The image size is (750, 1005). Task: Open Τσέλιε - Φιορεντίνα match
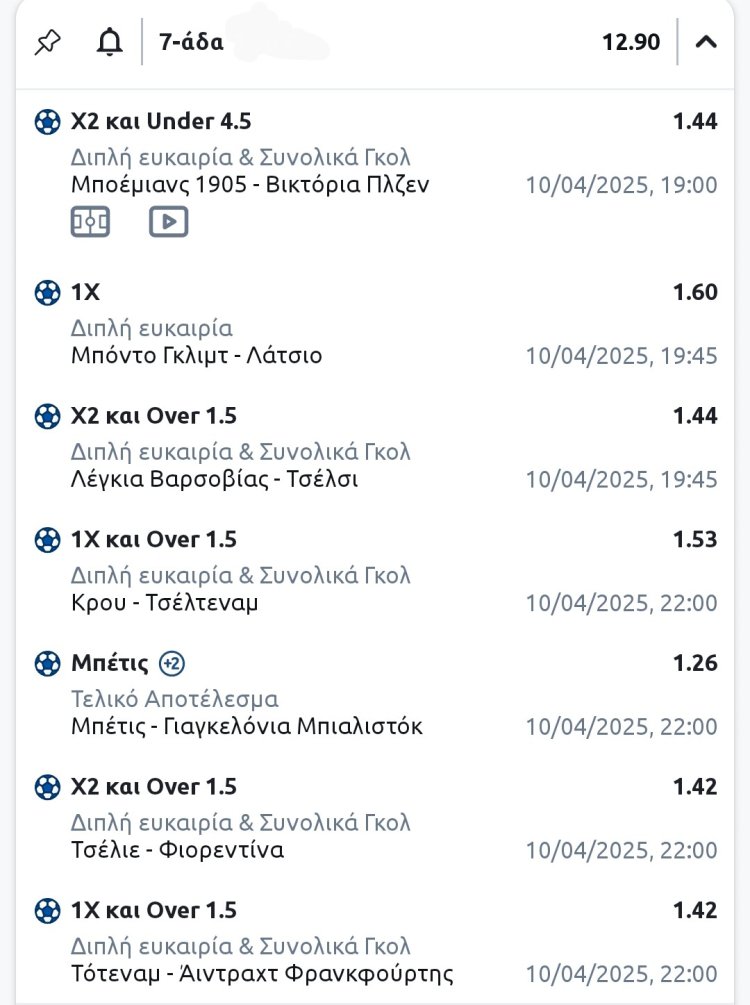pyautogui.click(x=178, y=850)
